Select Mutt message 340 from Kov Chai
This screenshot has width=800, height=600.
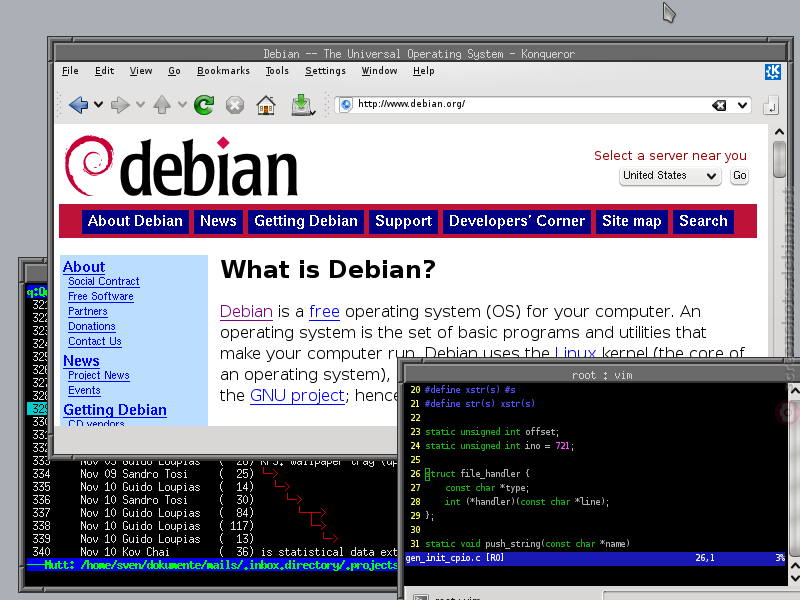213,552
